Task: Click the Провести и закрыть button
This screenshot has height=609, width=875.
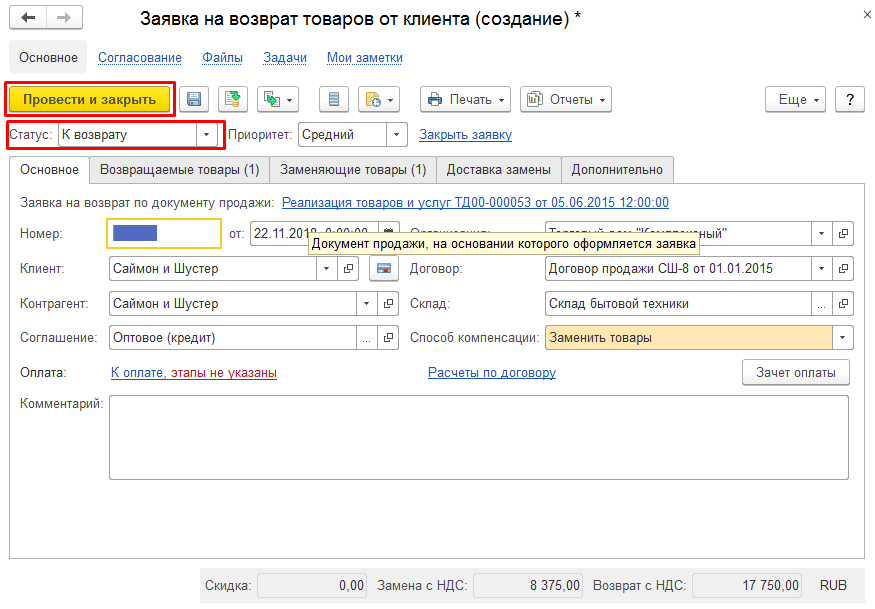Action: click(x=90, y=99)
